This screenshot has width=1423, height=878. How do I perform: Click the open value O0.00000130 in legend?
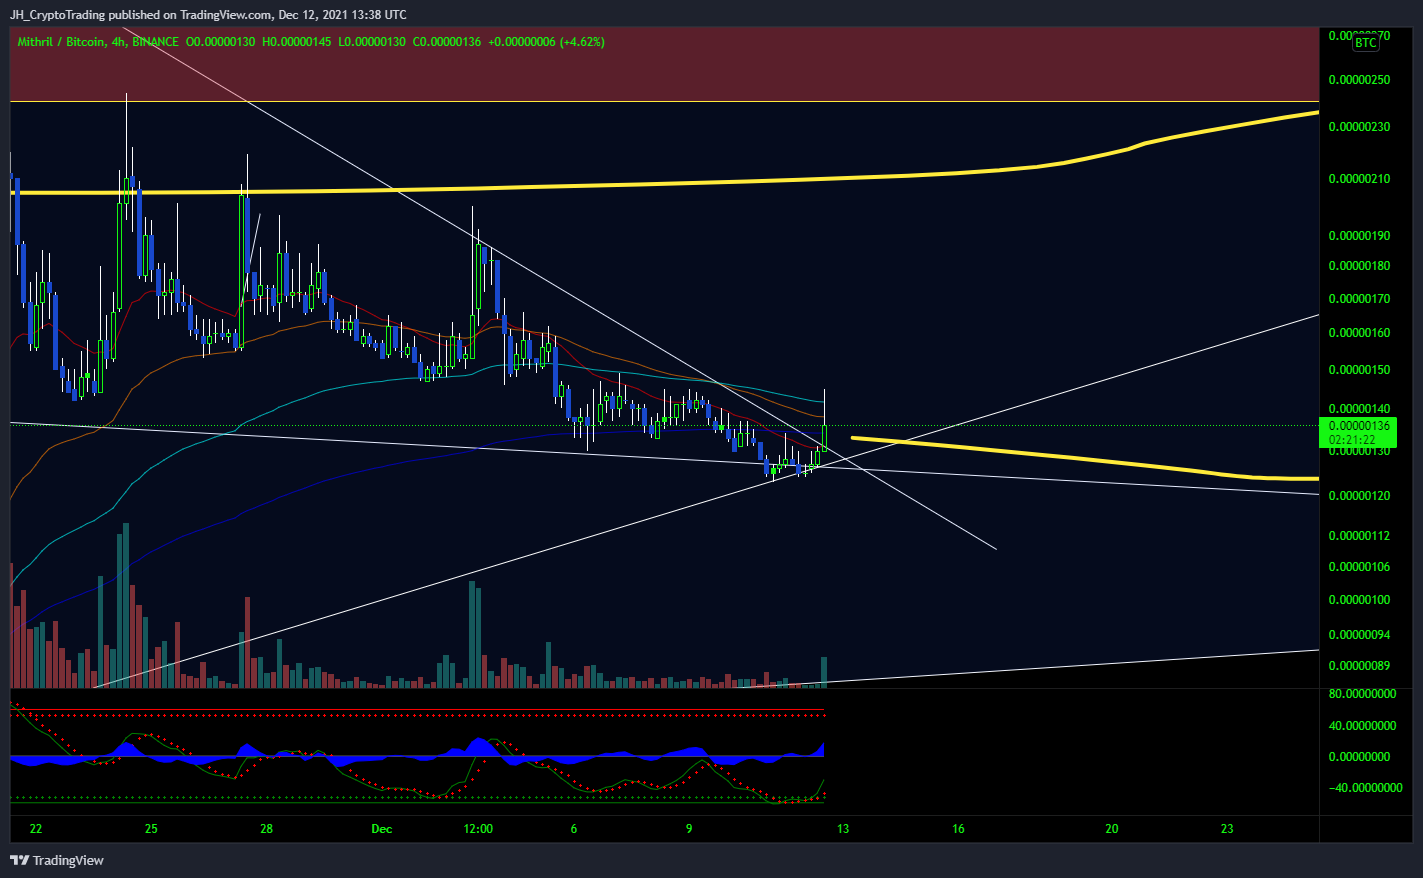221,42
